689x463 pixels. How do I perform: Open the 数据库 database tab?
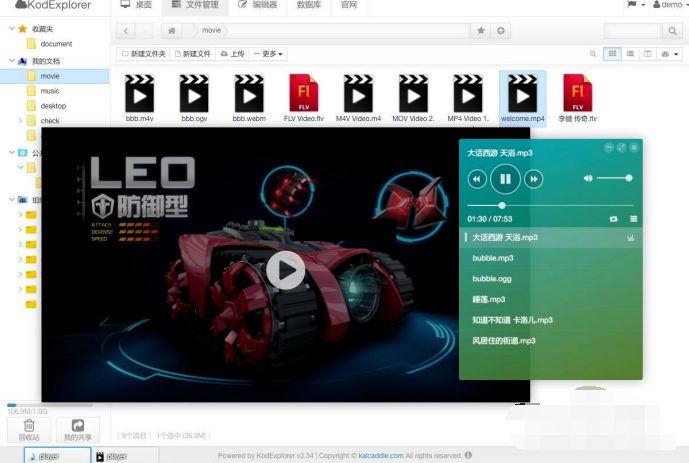[x=308, y=5]
